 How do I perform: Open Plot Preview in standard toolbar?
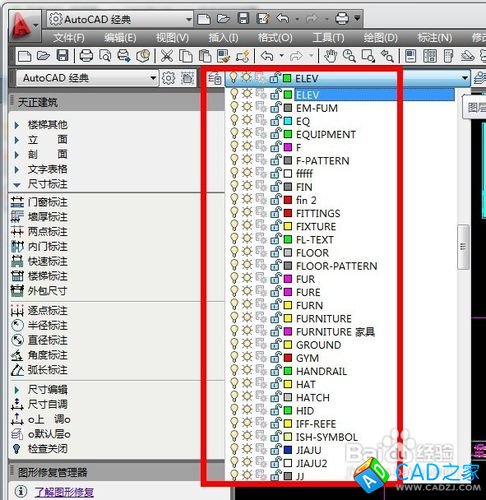coord(105,56)
